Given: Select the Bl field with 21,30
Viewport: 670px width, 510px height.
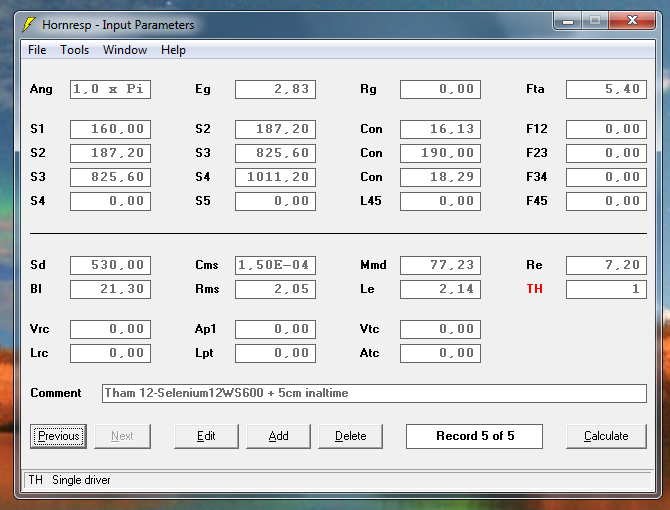Looking at the screenshot, I should (x=110, y=289).
